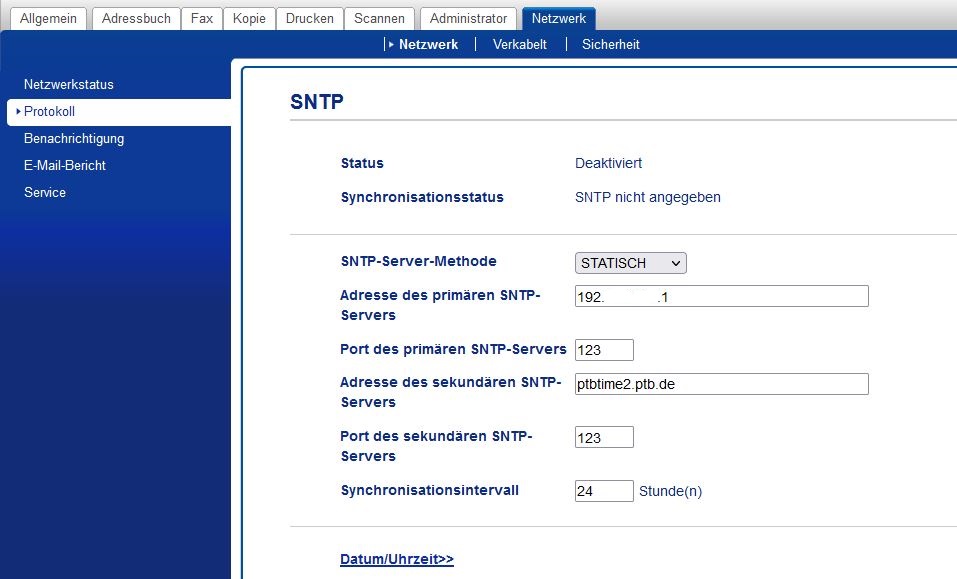Click the Synchronisationsintervall input field
Screen dimensions: 957x579
click(x=604, y=491)
